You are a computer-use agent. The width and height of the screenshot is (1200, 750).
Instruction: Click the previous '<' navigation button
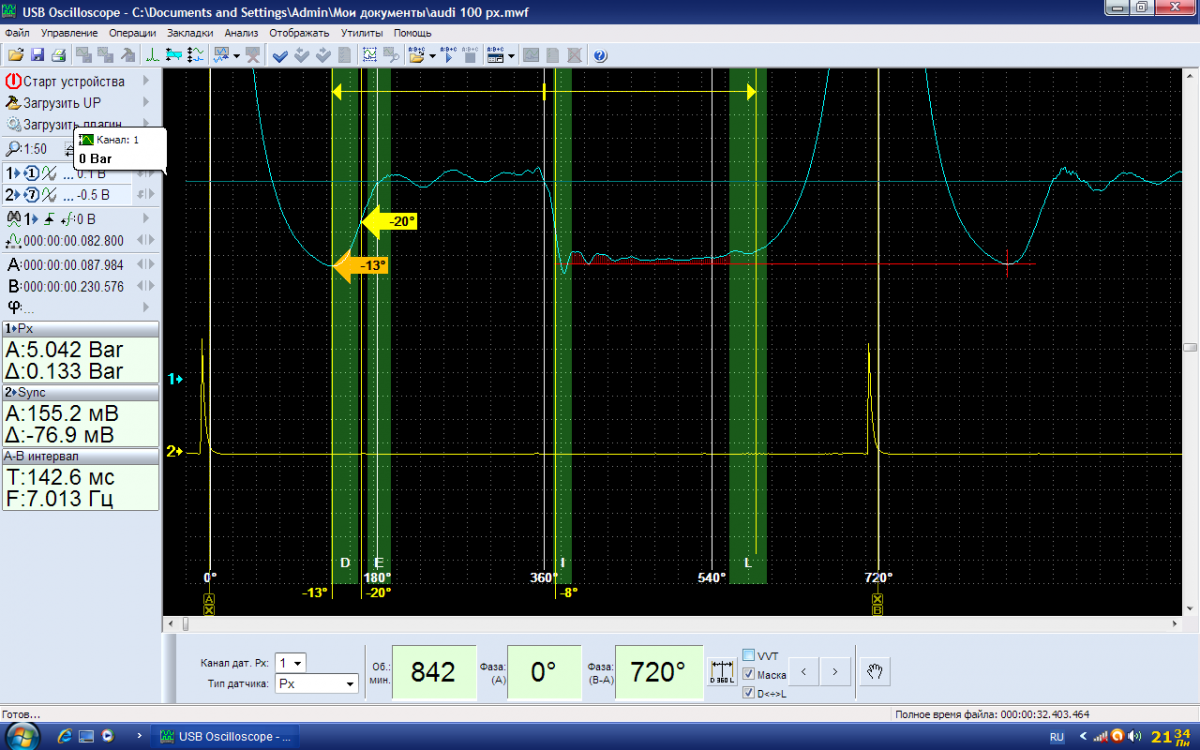(x=804, y=670)
